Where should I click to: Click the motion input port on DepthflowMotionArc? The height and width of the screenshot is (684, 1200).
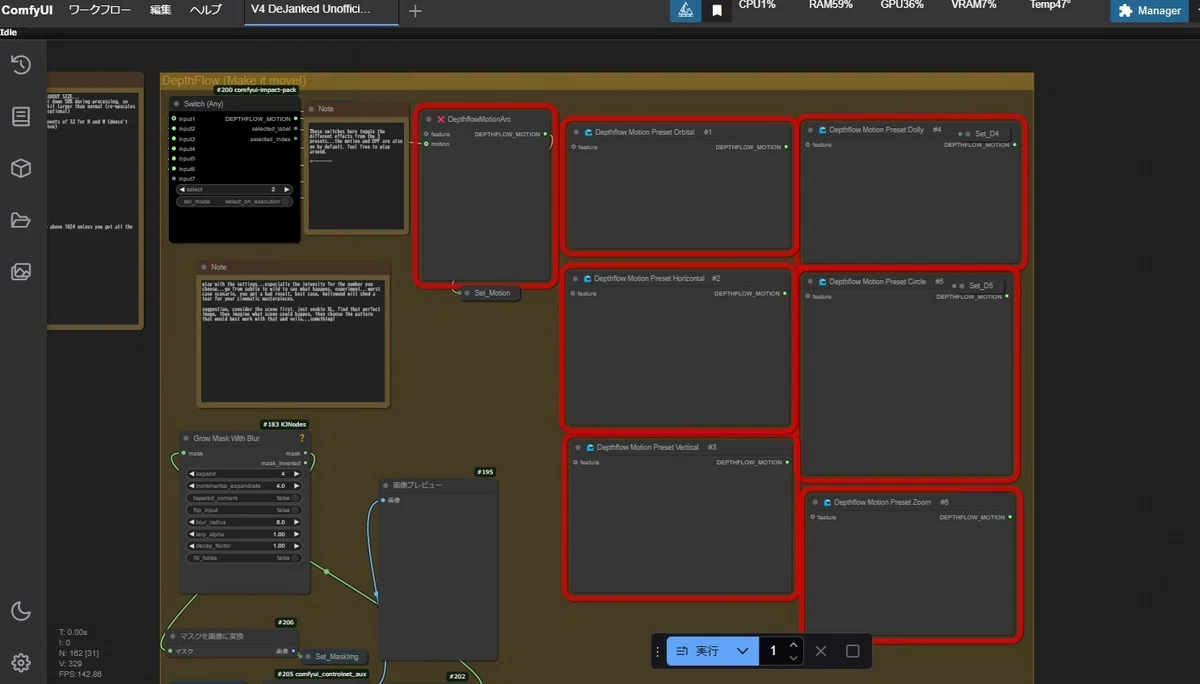click(426, 144)
